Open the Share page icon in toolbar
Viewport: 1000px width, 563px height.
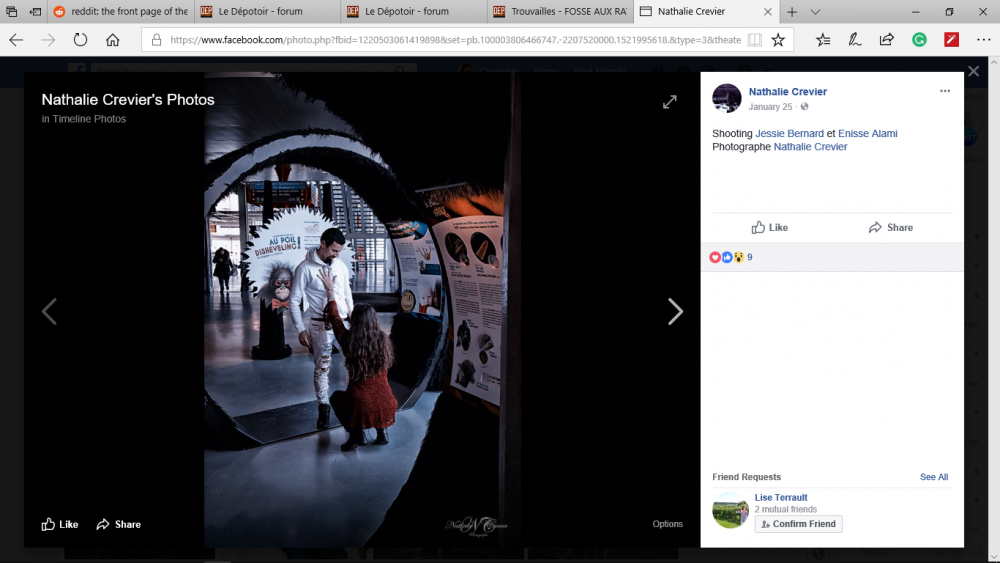886,40
